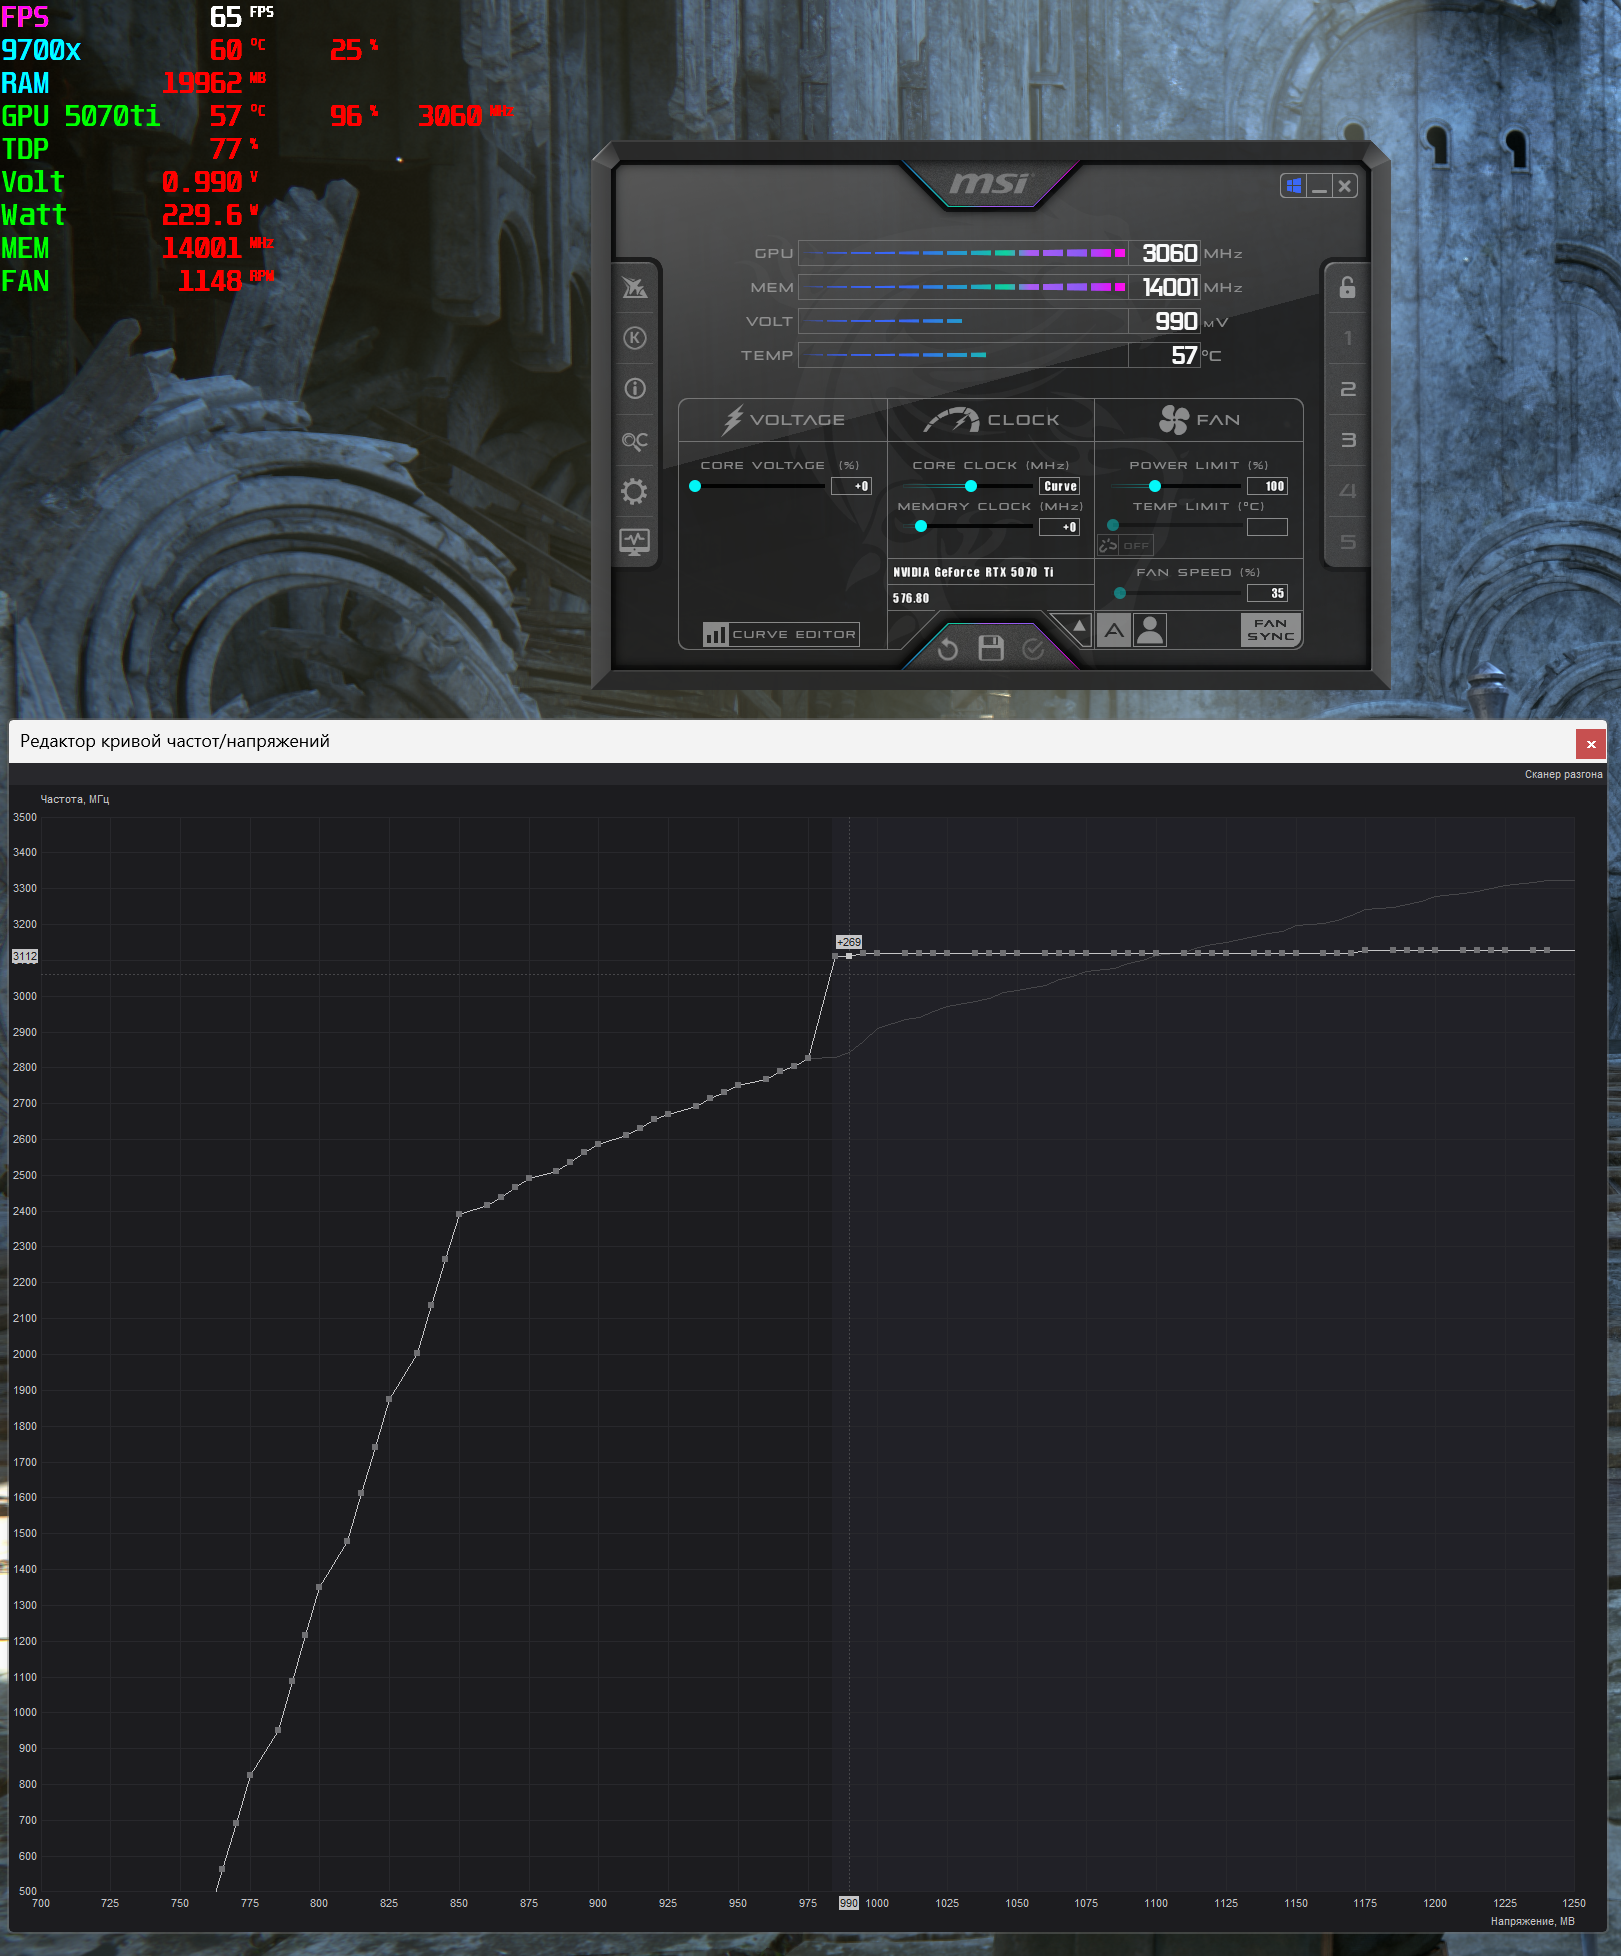Click the MSI dragon logo sidebar icon
Viewport: 1621px width, 1956px height.
[635, 288]
